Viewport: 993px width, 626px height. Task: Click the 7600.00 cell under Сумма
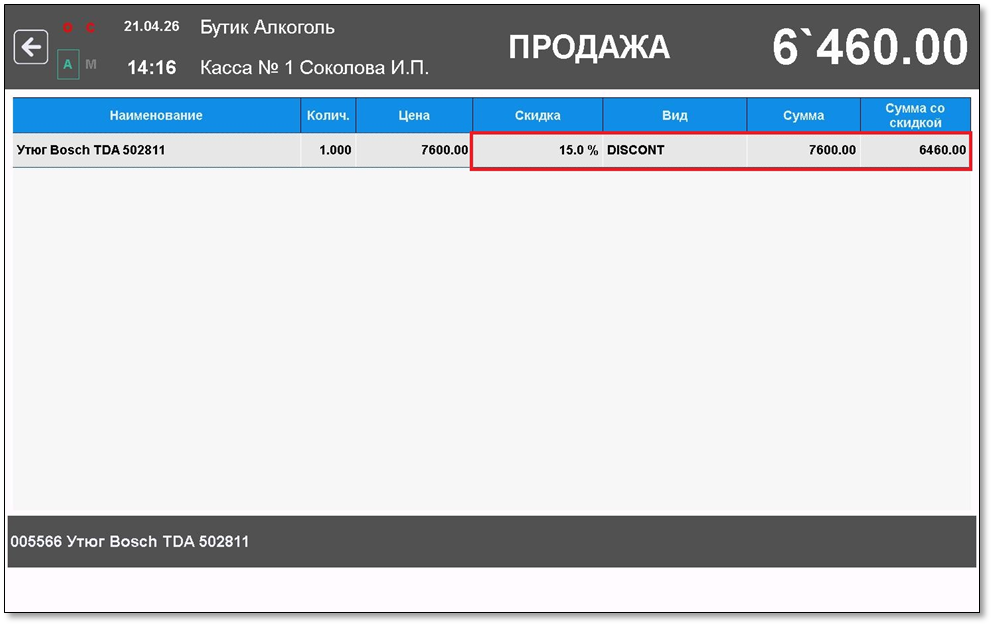point(804,150)
